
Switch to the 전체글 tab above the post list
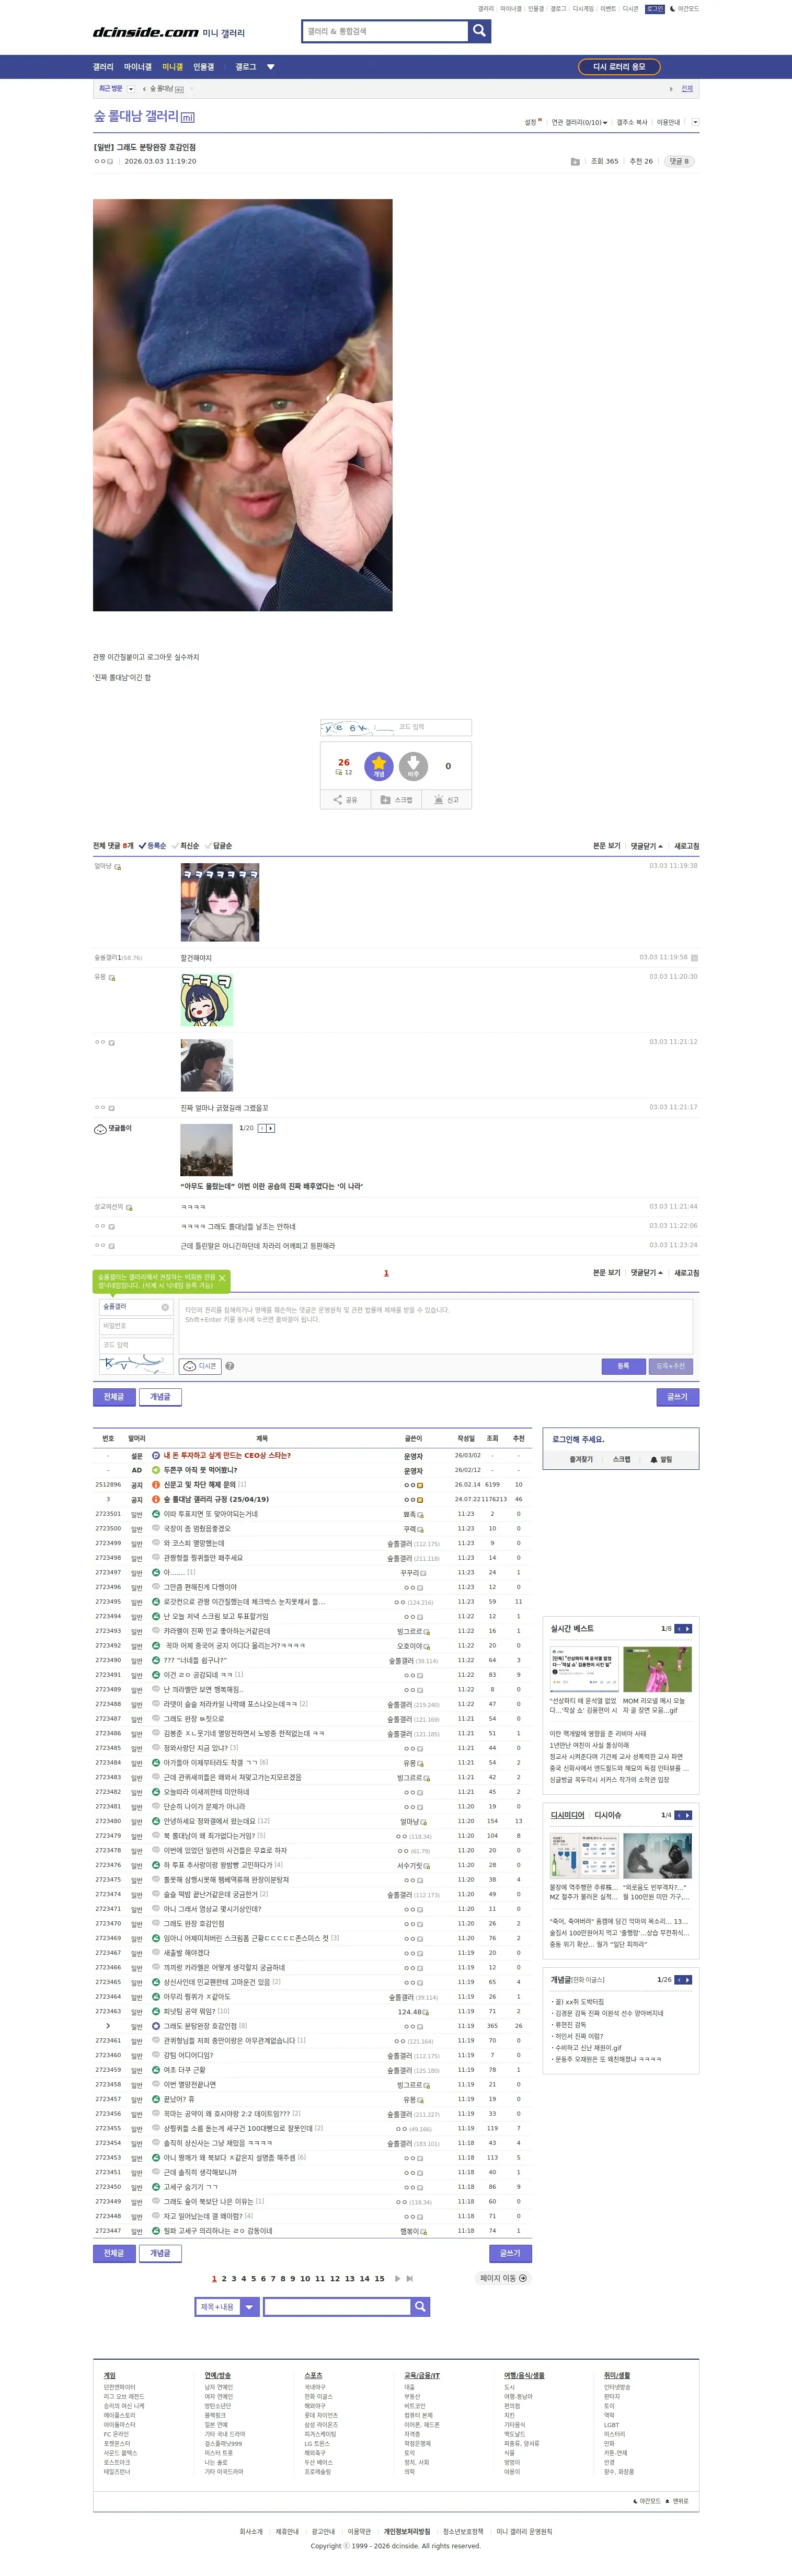[114, 1397]
